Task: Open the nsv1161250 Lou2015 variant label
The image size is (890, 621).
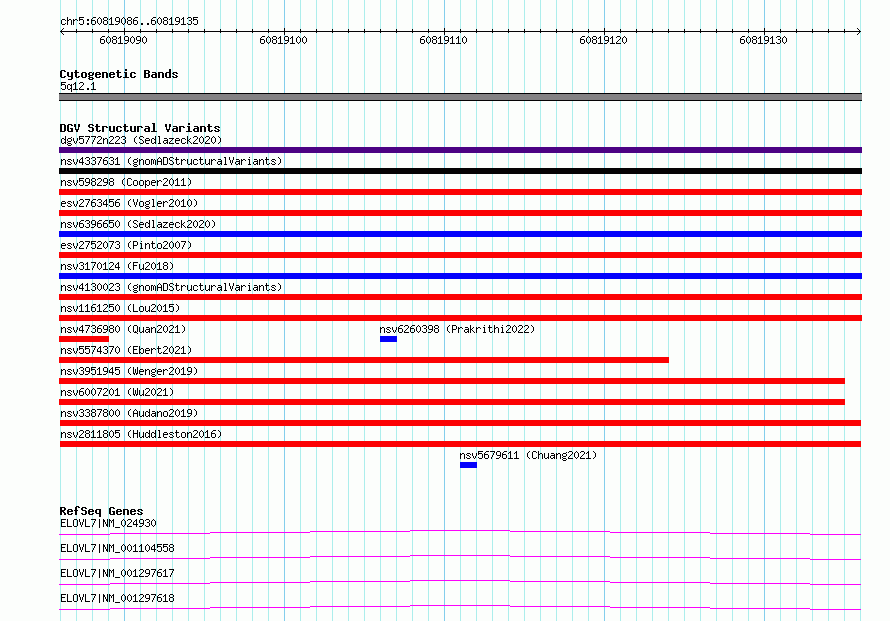Action: point(120,308)
